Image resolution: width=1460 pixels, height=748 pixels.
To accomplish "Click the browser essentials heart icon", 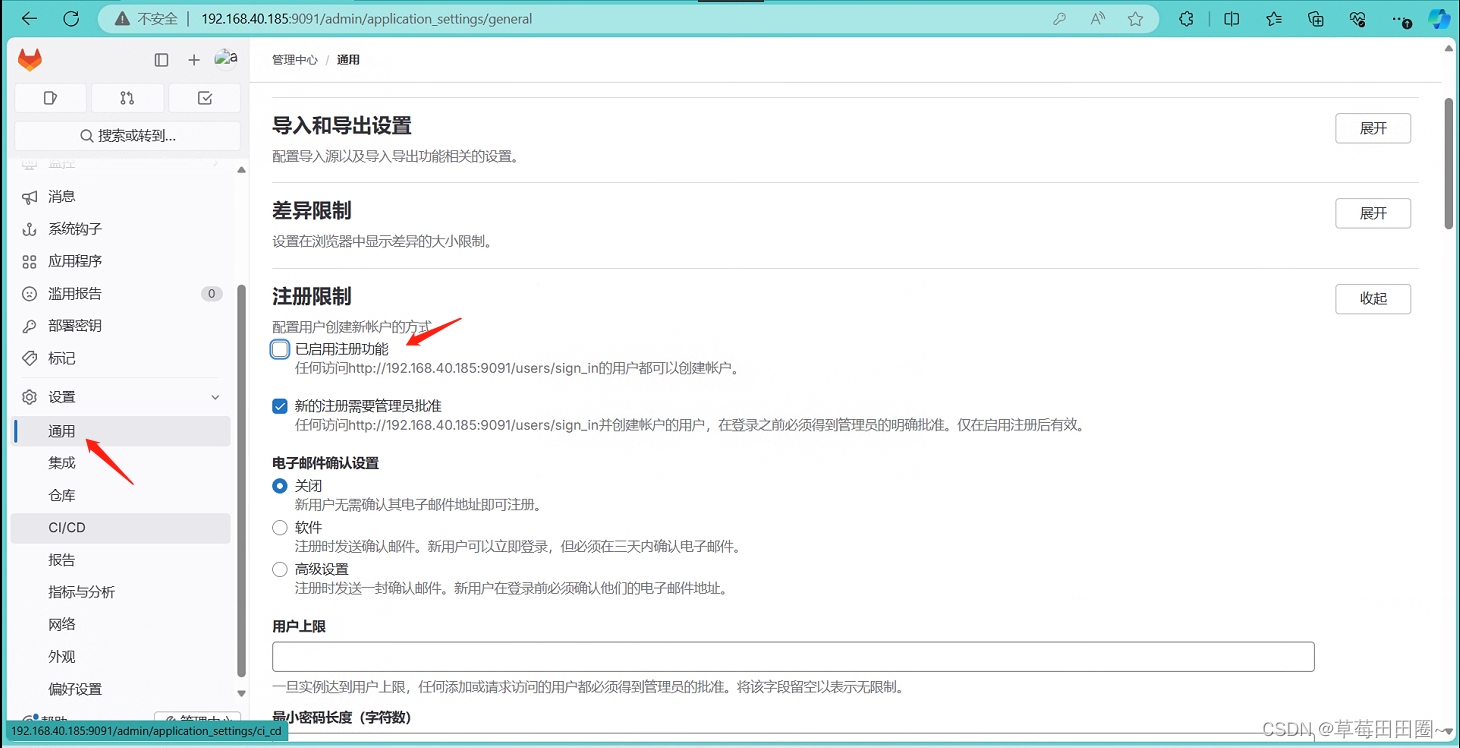I will tap(1358, 19).
